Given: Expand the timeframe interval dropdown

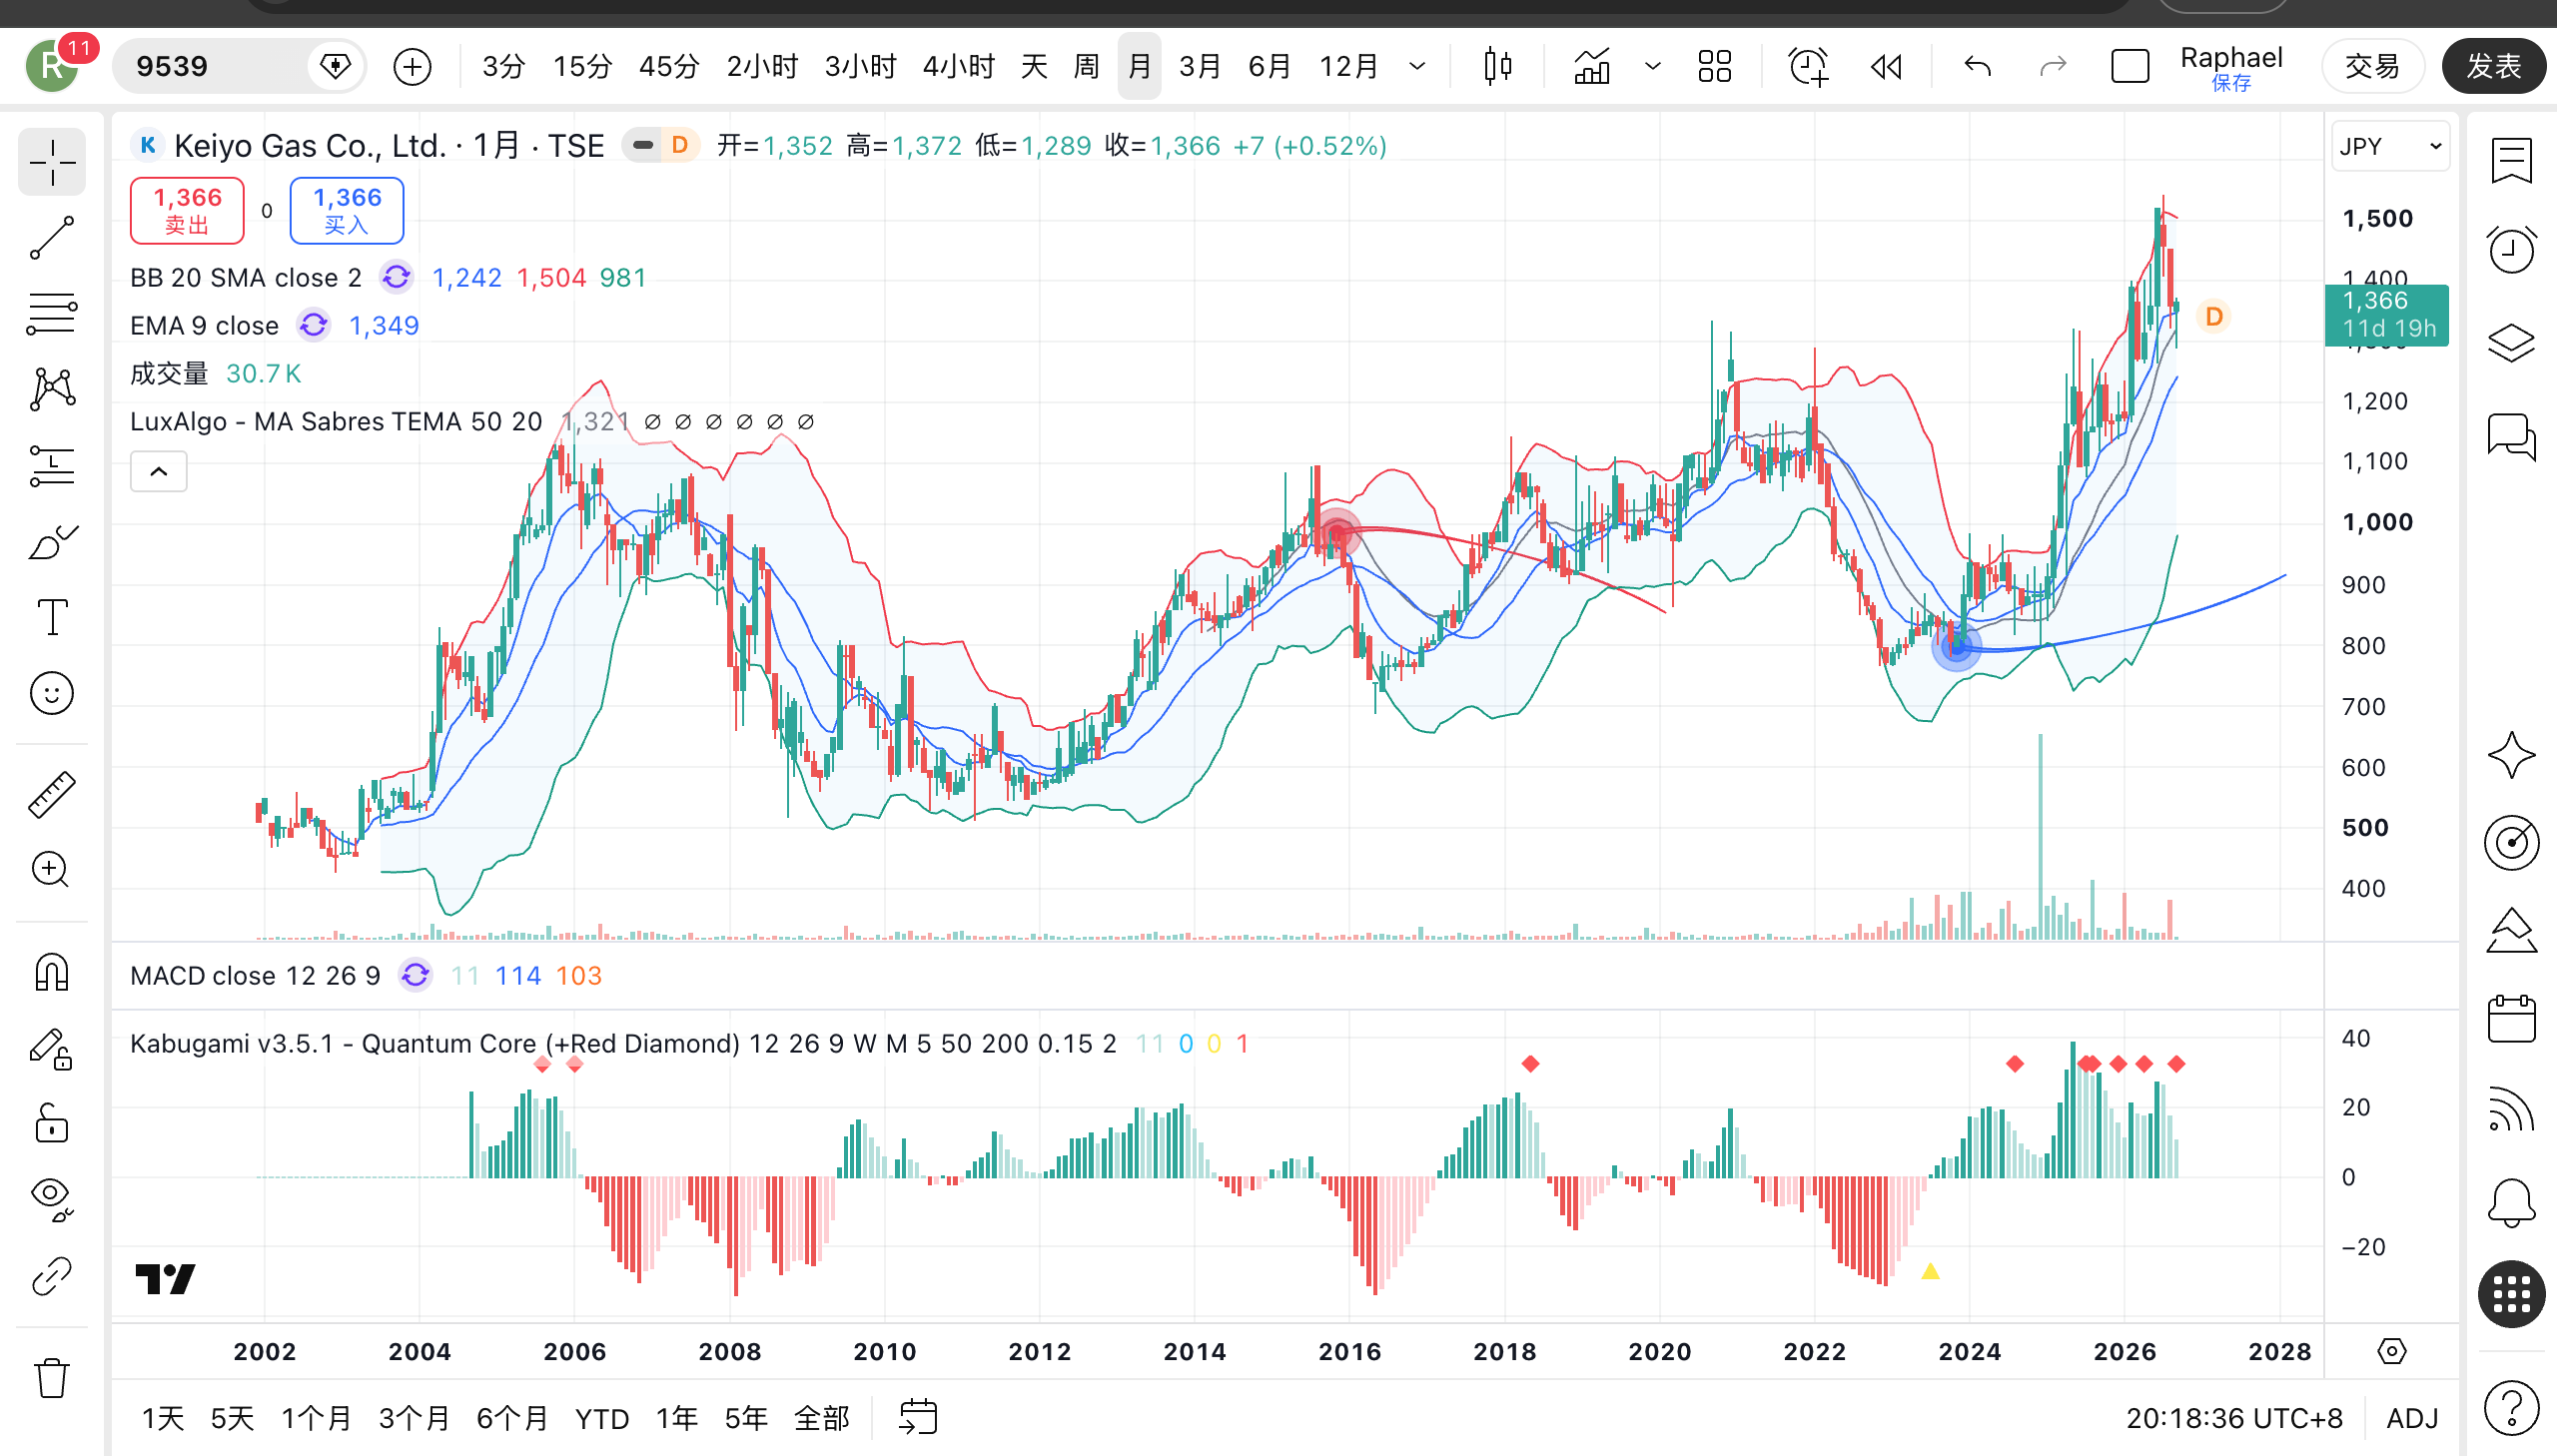Looking at the screenshot, I should pyautogui.click(x=1417, y=67).
